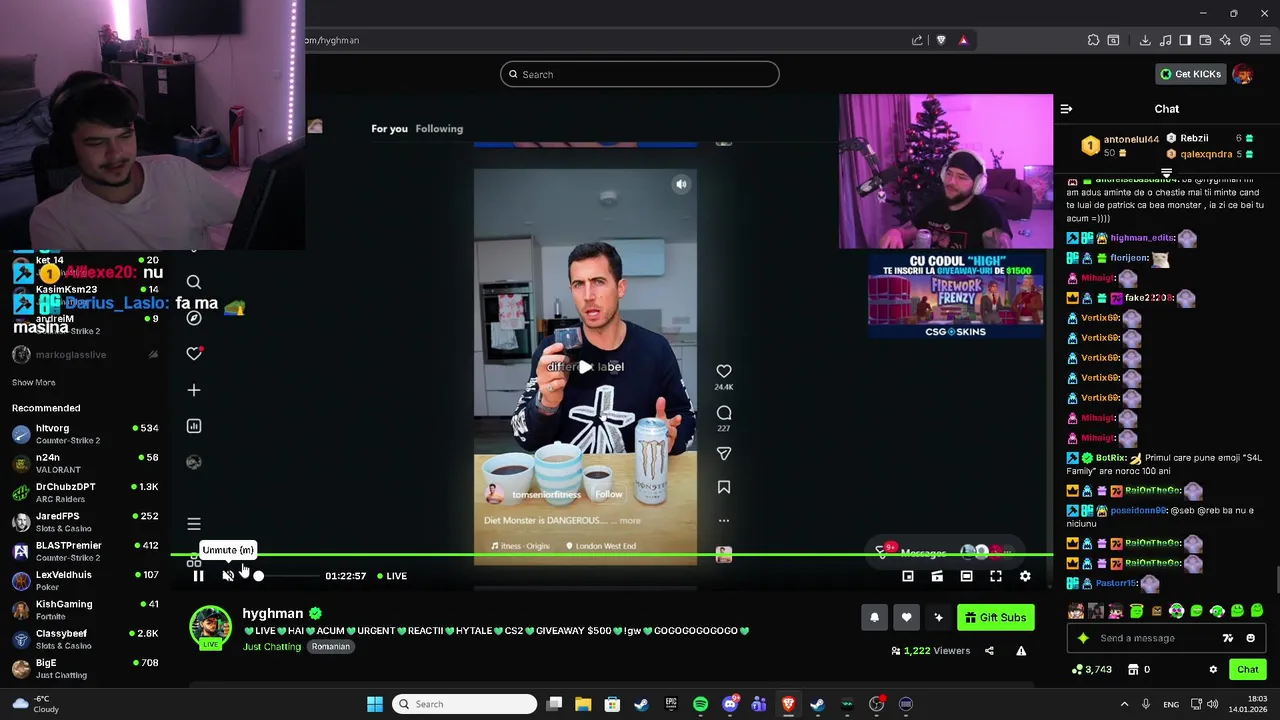Open player settings gear
The width and height of the screenshot is (1280, 720).
(x=1025, y=576)
